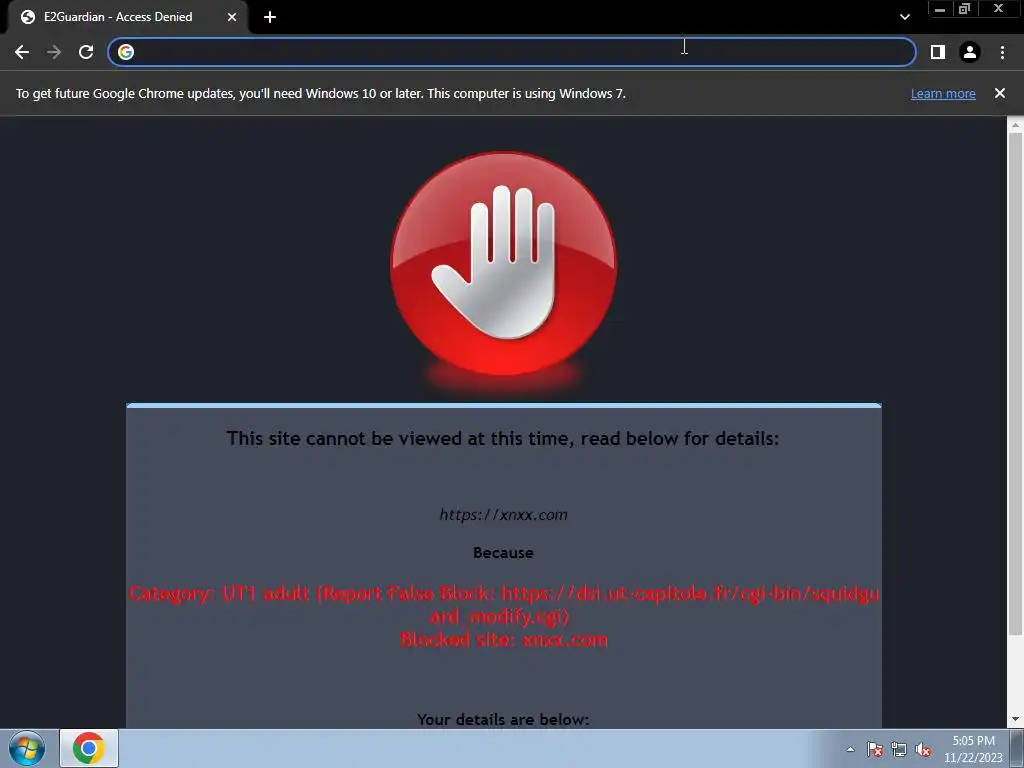Click the scrollbar up arrow
1024x768 pixels.
click(x=1015, y=124)
